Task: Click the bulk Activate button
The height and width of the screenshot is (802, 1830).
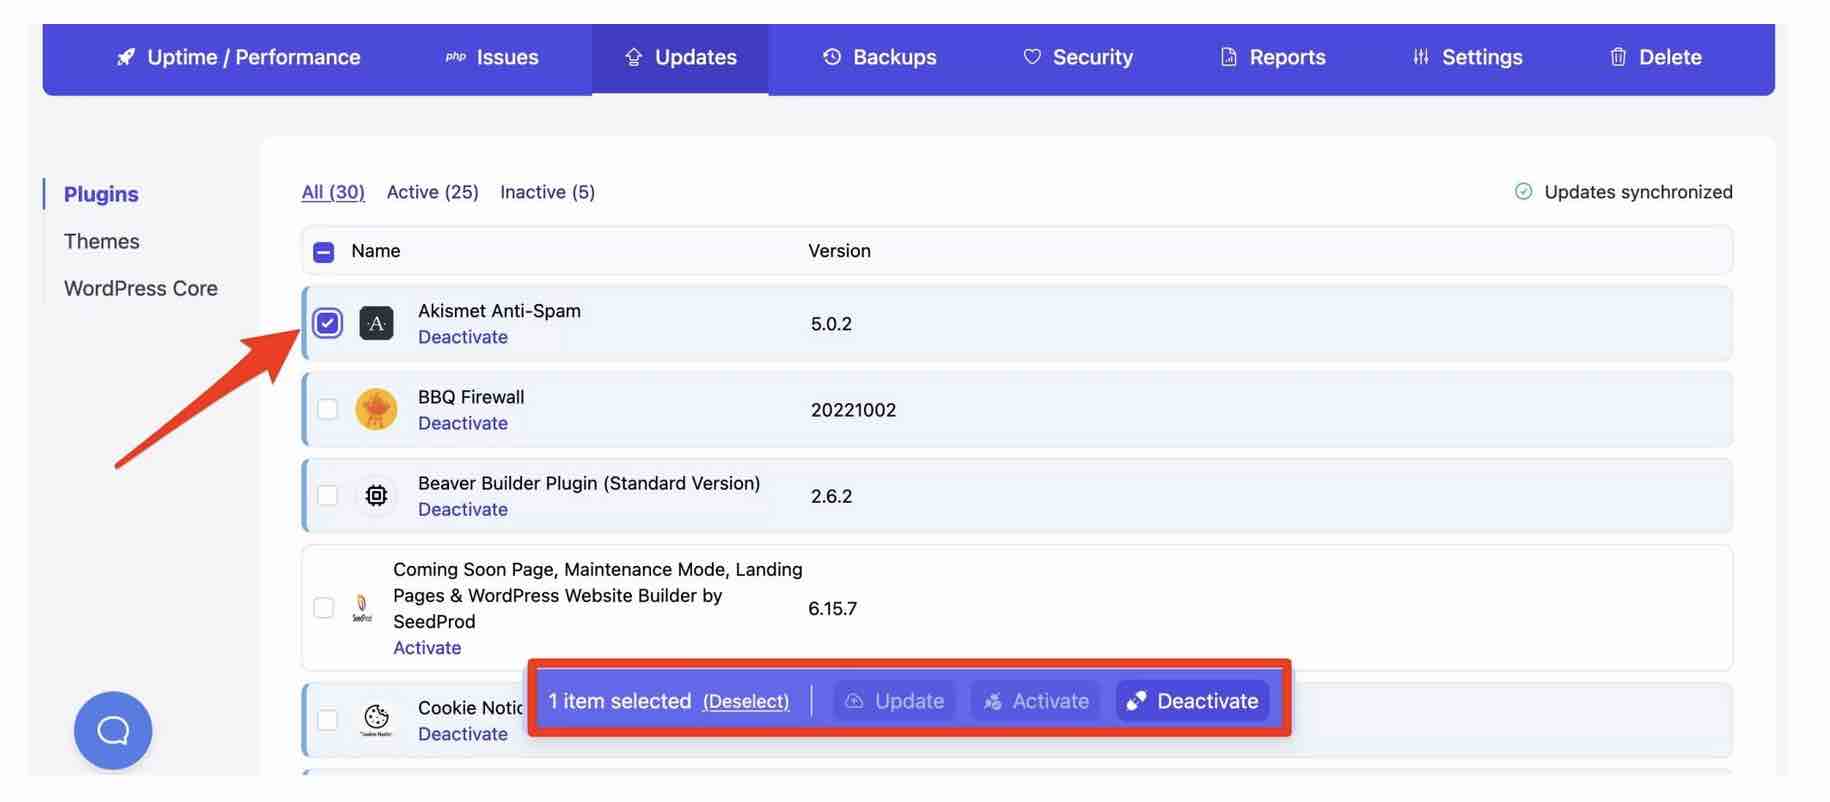Action: point(1036,701)
